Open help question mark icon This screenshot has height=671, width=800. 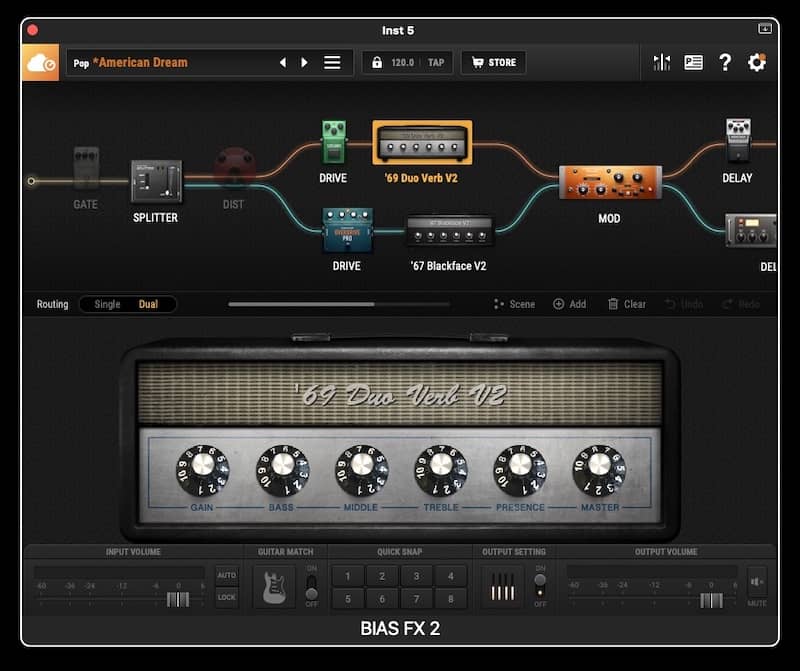tap(725, 62)
